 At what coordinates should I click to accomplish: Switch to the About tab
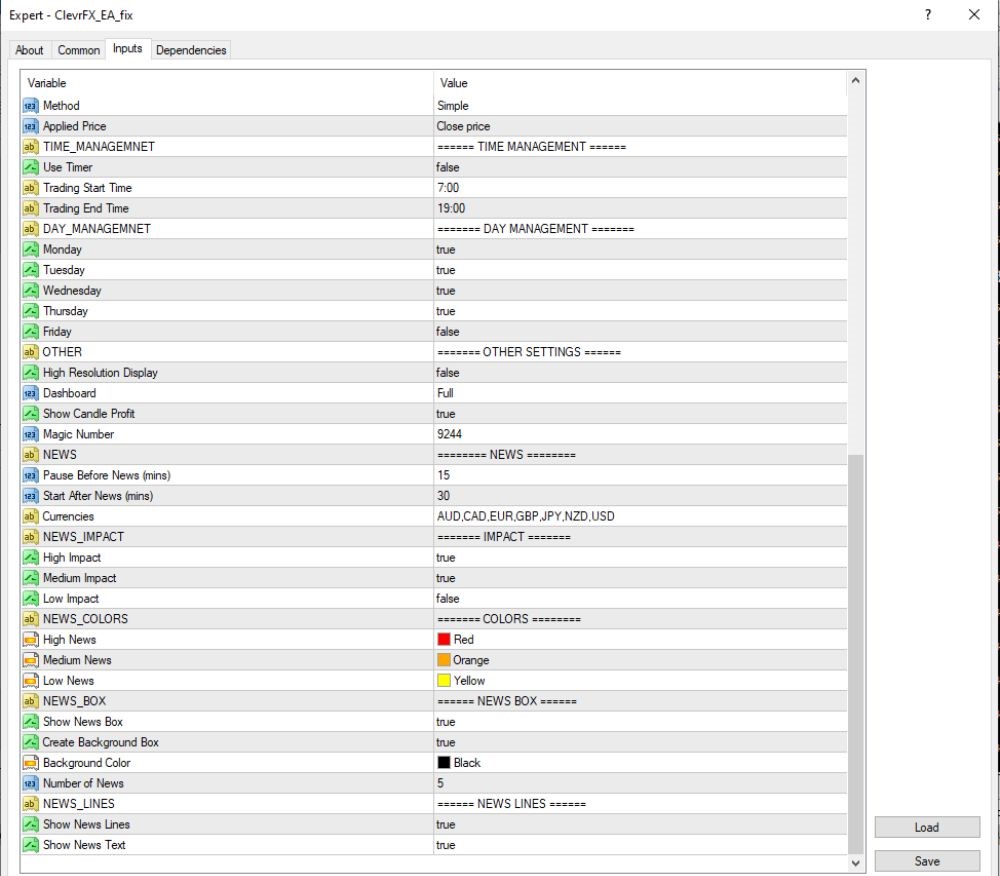29,50
